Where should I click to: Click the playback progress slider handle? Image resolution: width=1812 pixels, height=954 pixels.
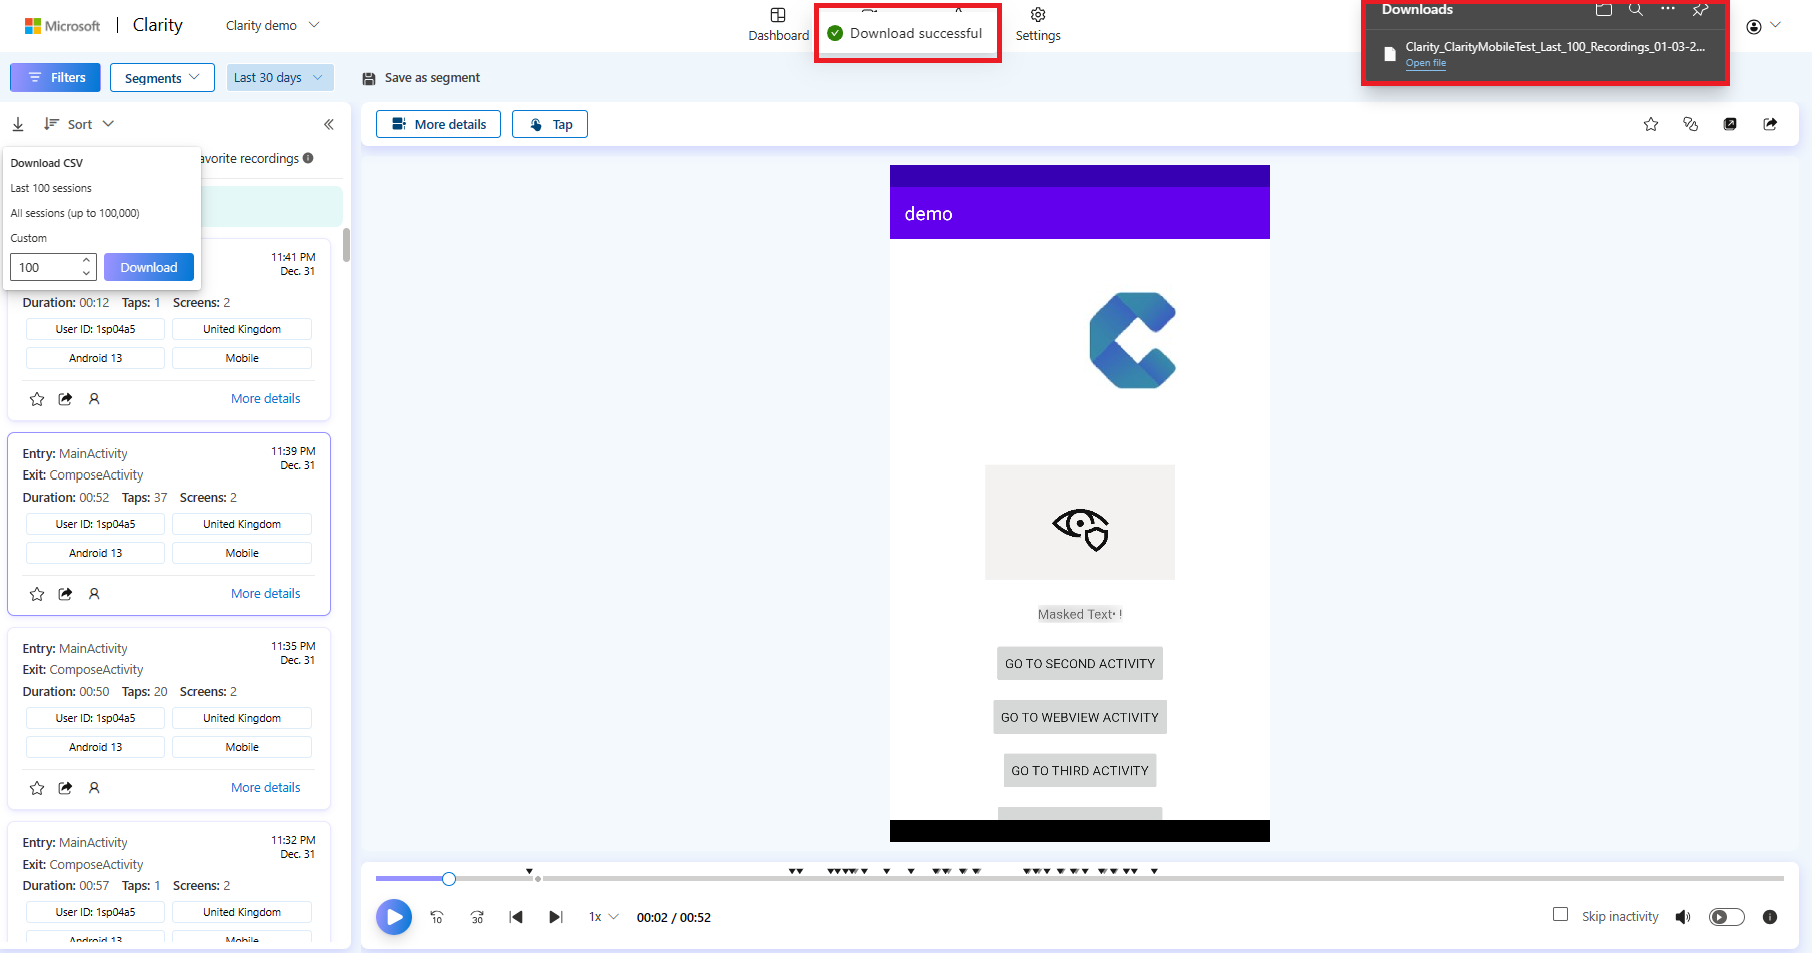pos(449,879)
